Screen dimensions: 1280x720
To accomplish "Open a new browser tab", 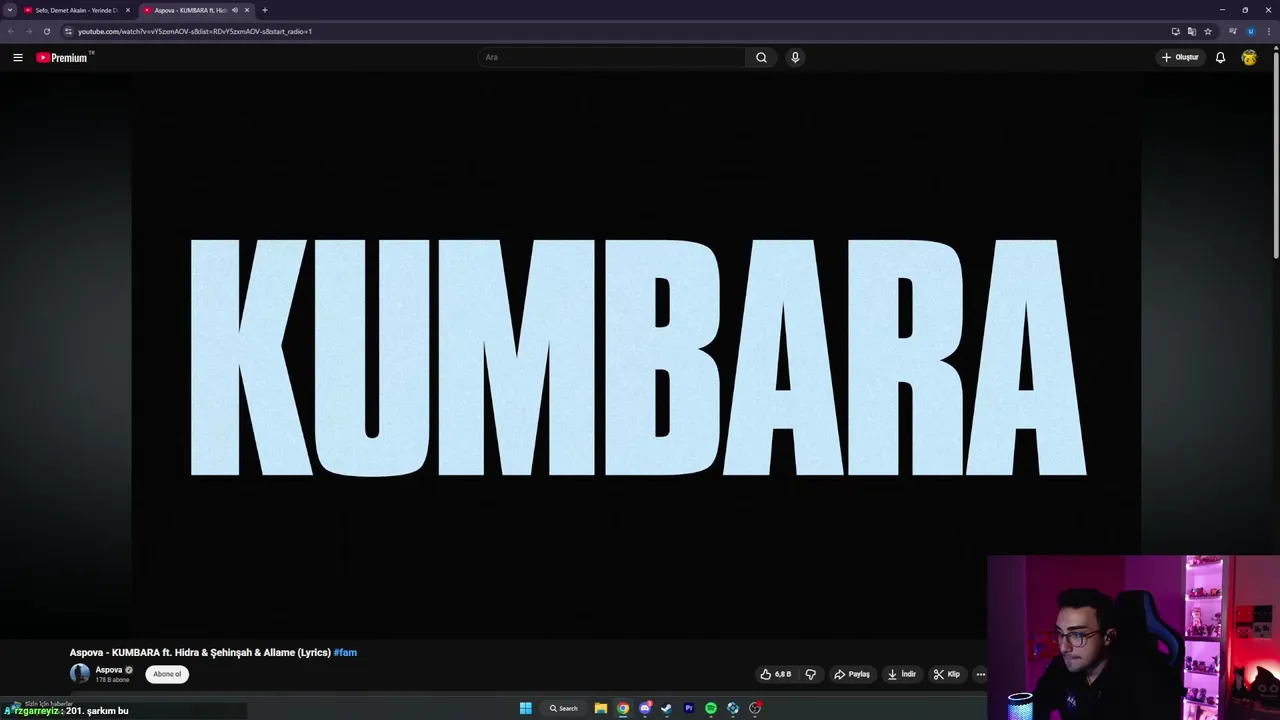I will click(x=265, y=10).
